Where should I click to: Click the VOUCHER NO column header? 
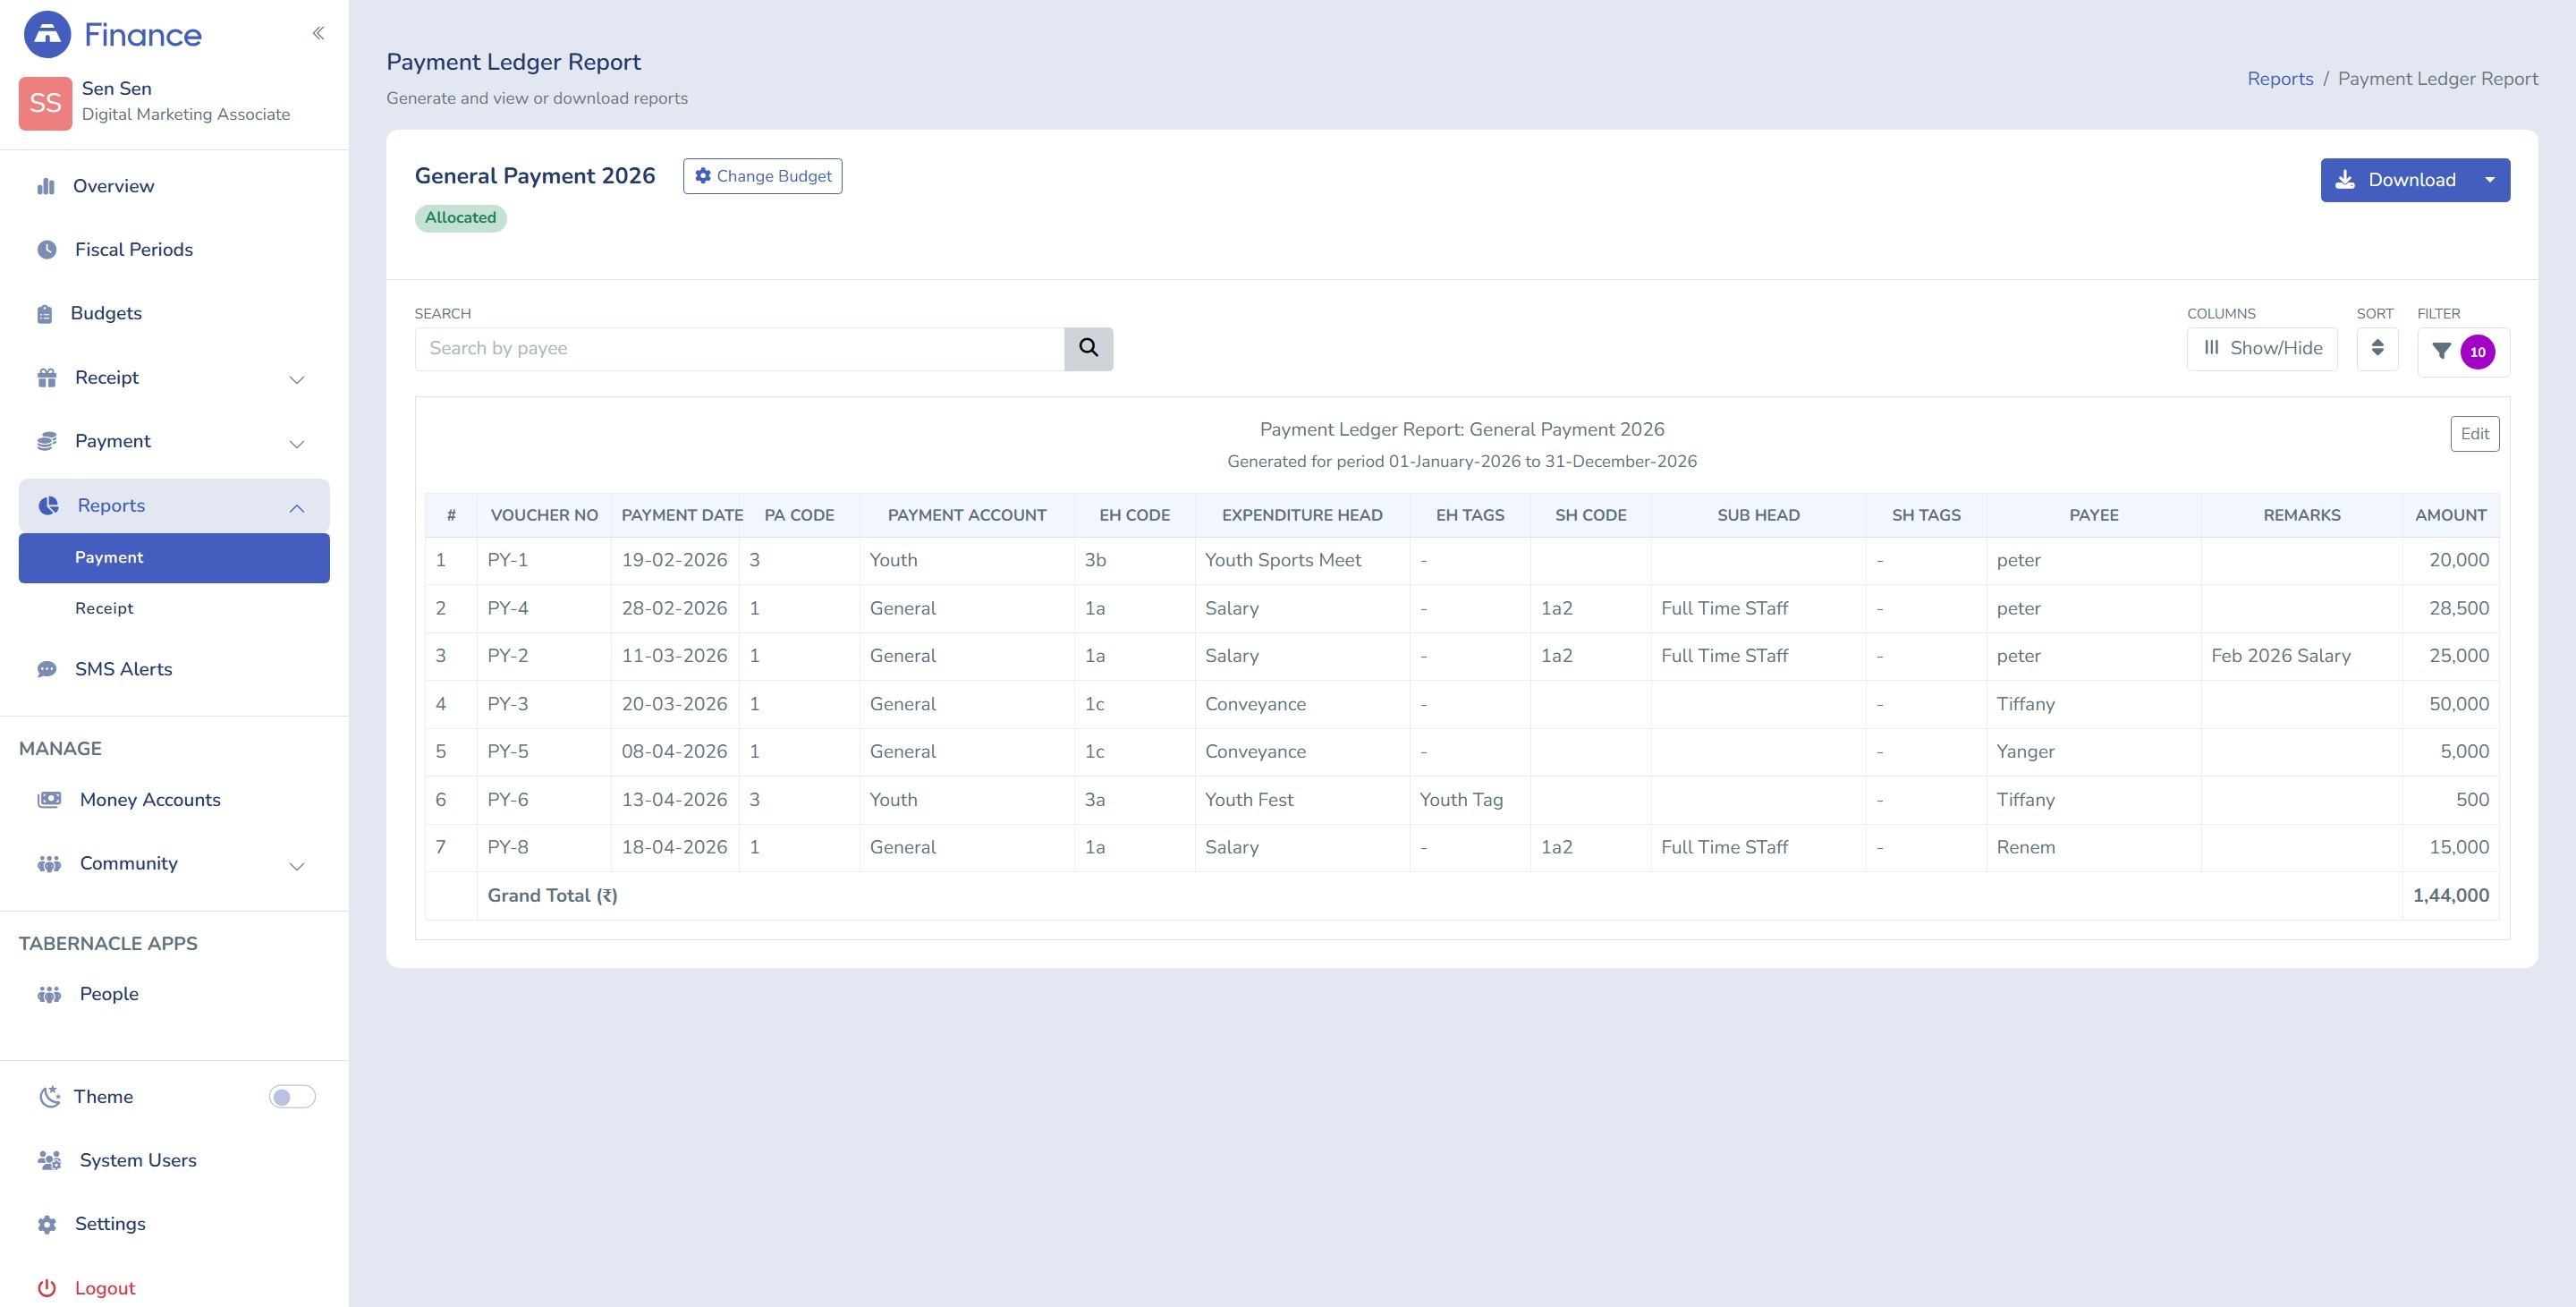click(x=544, y=515)
